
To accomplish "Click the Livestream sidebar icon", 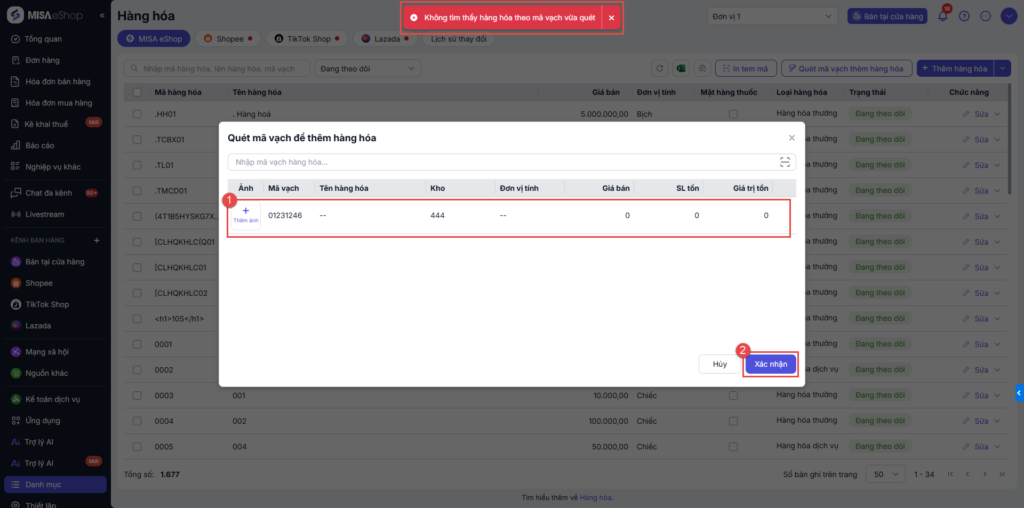I will point(16,214).
